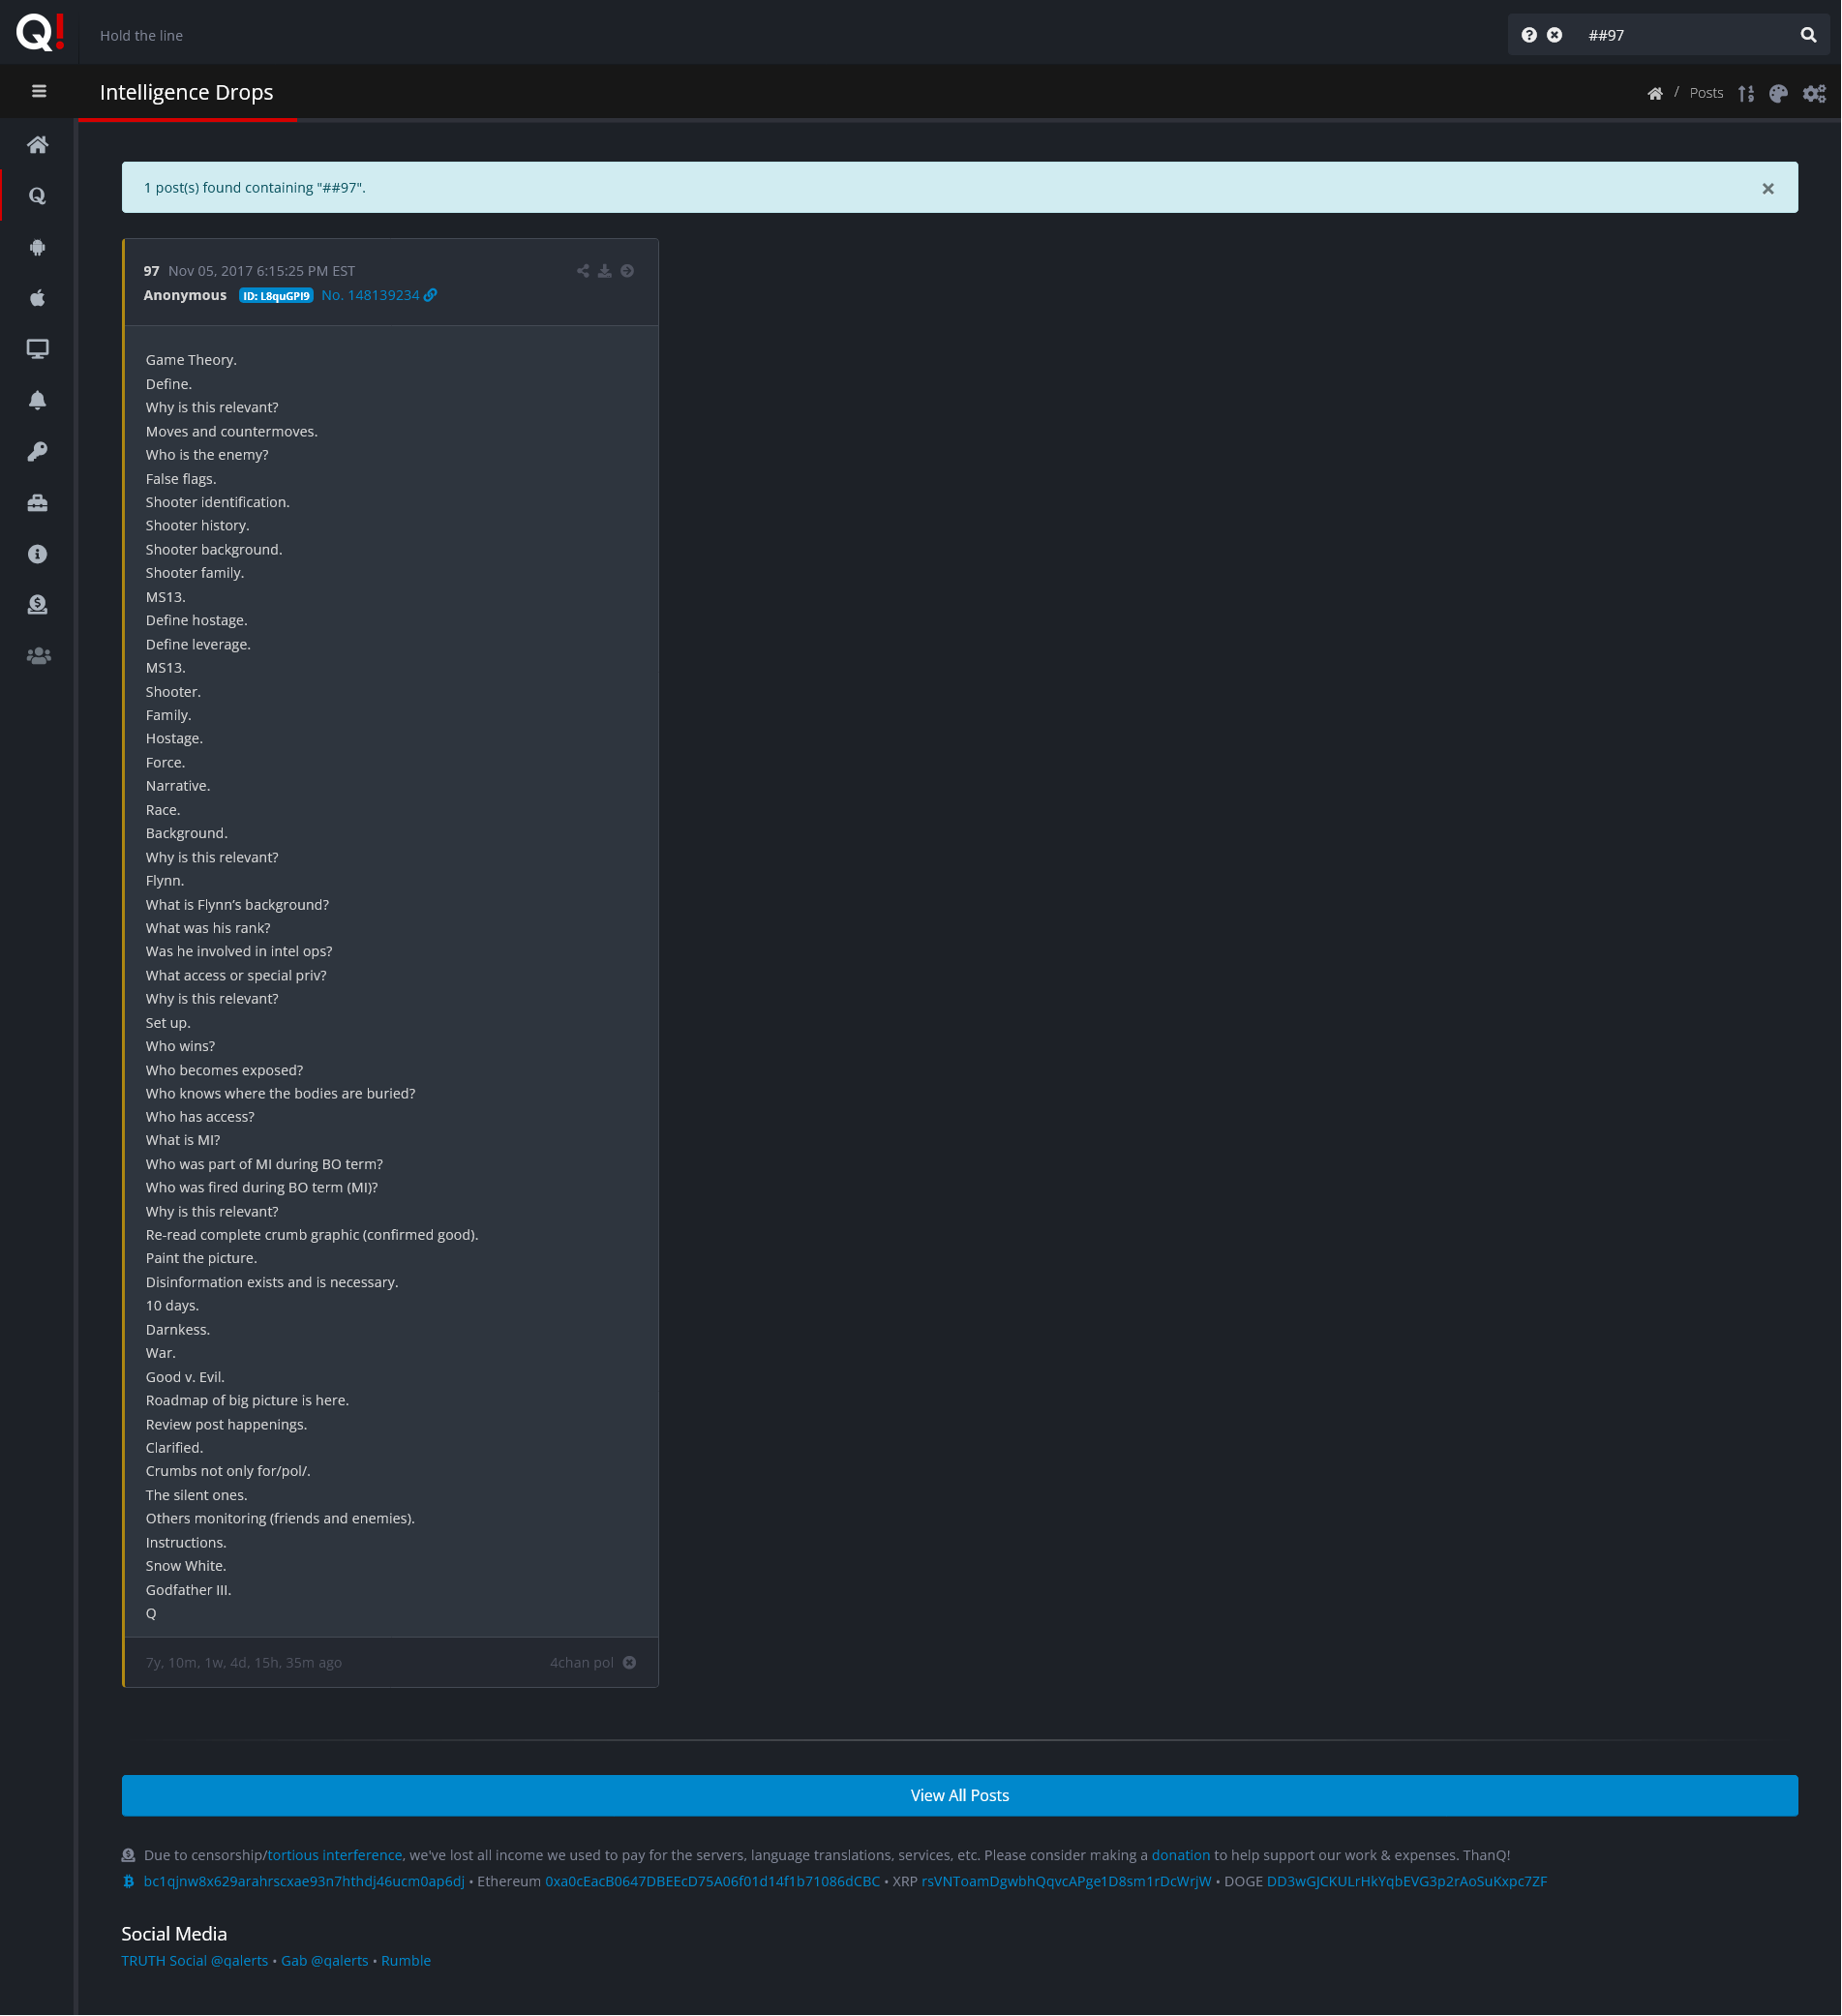Open the notifications bell in sidebar
The height and width of the screenshot is (2016, 1842).
(38, 400)
